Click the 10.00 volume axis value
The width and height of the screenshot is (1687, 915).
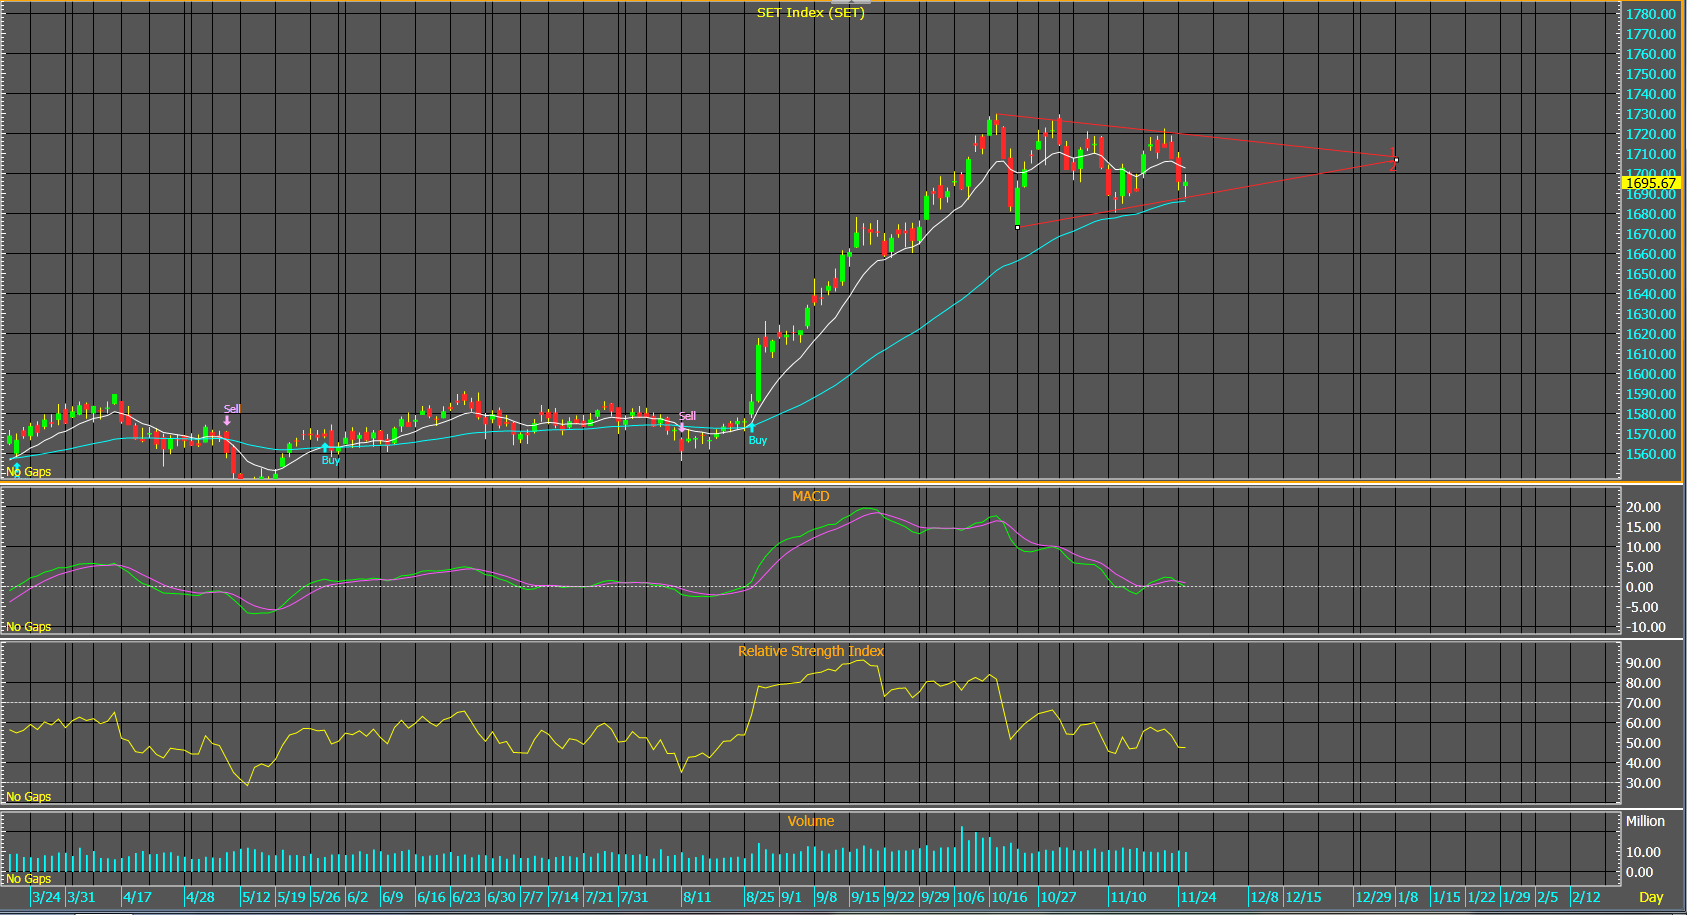(1643, 852)
